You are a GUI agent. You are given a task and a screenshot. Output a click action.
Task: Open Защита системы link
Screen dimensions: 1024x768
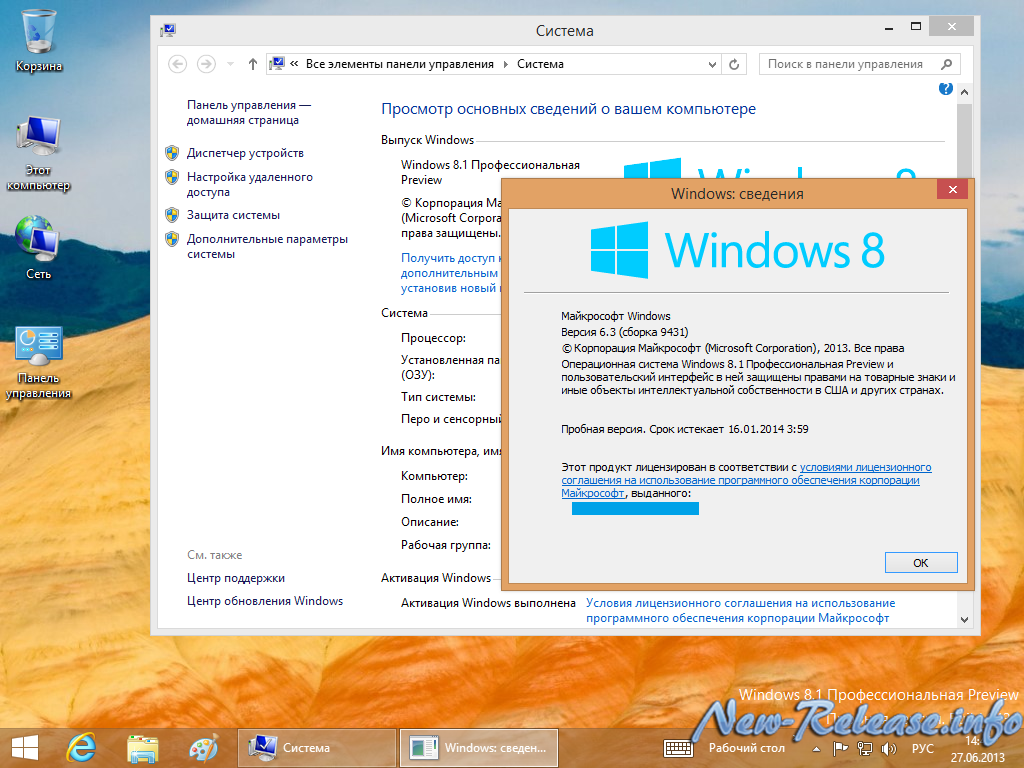click(x=233, y=215)
